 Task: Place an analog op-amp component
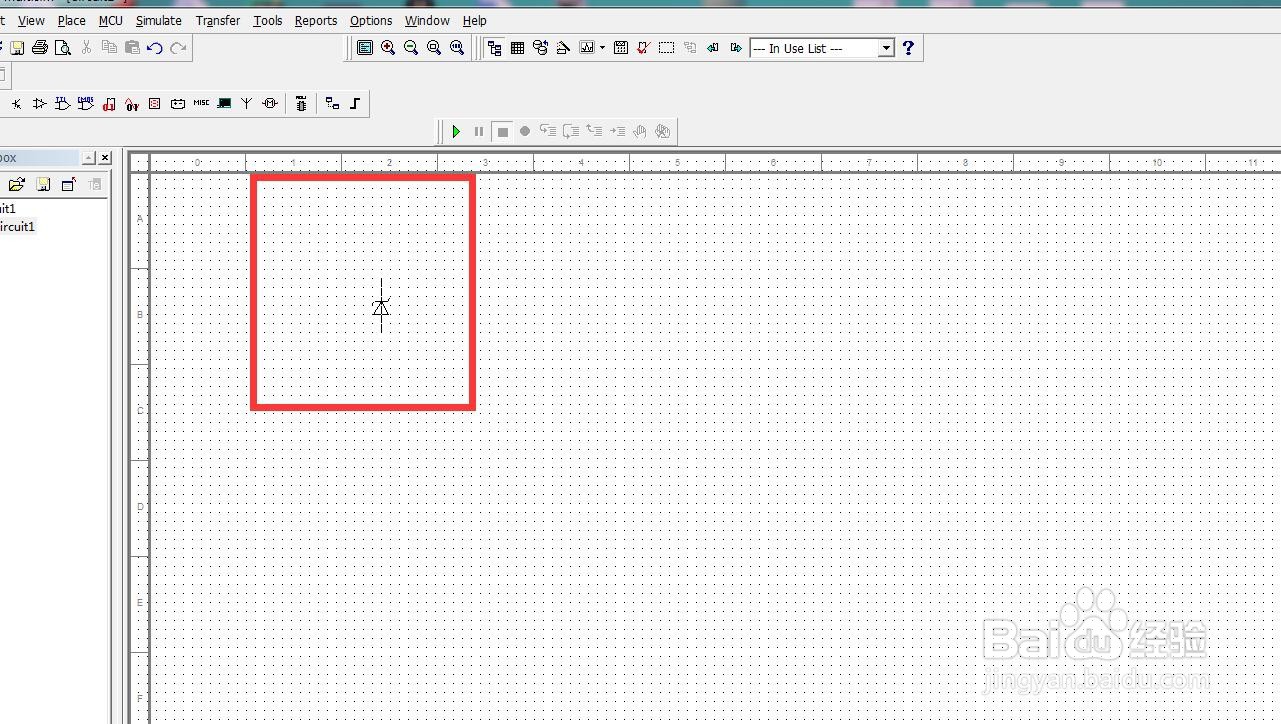[40, 103]
